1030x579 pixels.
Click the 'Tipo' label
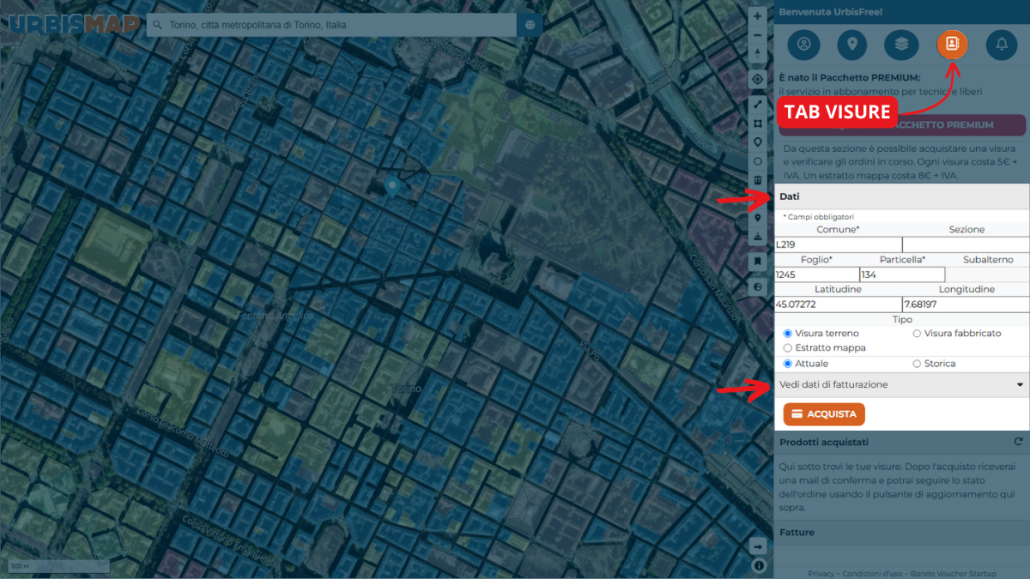click(902, 319)
